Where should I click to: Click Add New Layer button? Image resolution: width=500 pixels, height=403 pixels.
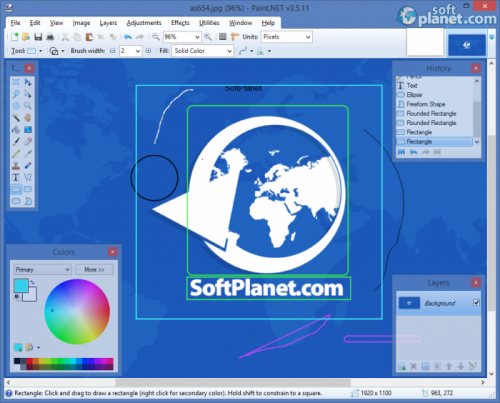402,366
